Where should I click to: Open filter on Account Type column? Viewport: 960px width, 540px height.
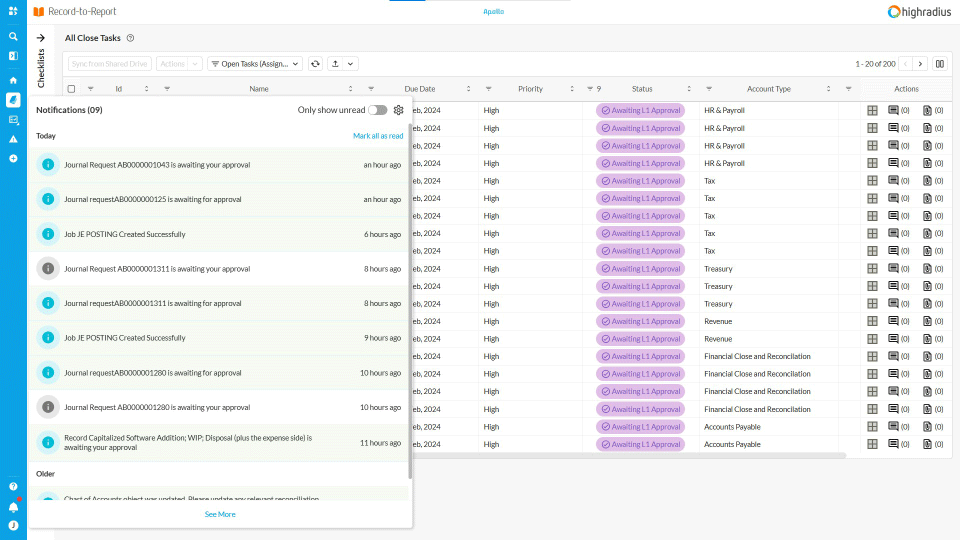[709, 89]
